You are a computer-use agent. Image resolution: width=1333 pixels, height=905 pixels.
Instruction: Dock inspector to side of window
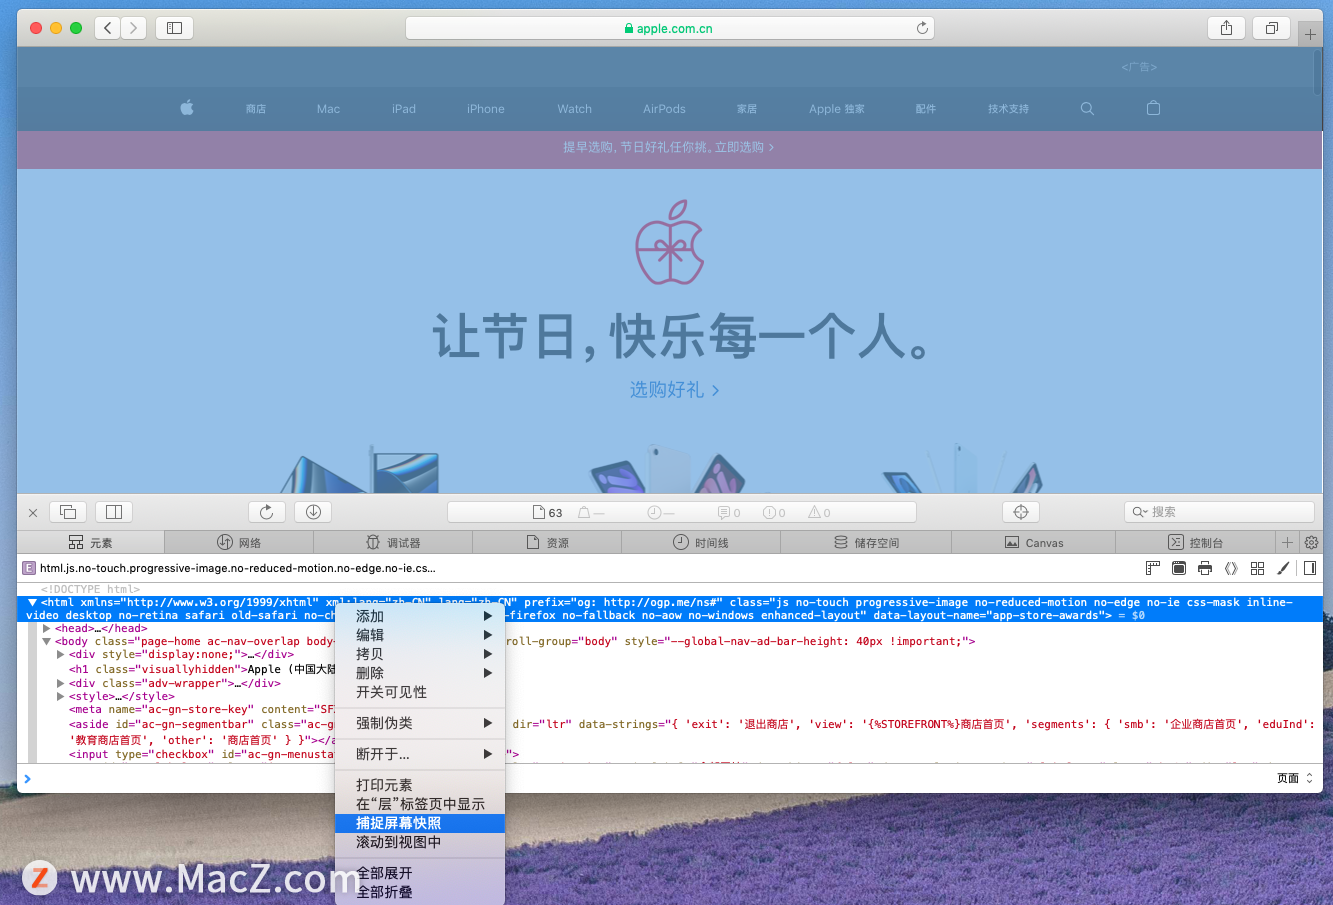tap(114, 512)
